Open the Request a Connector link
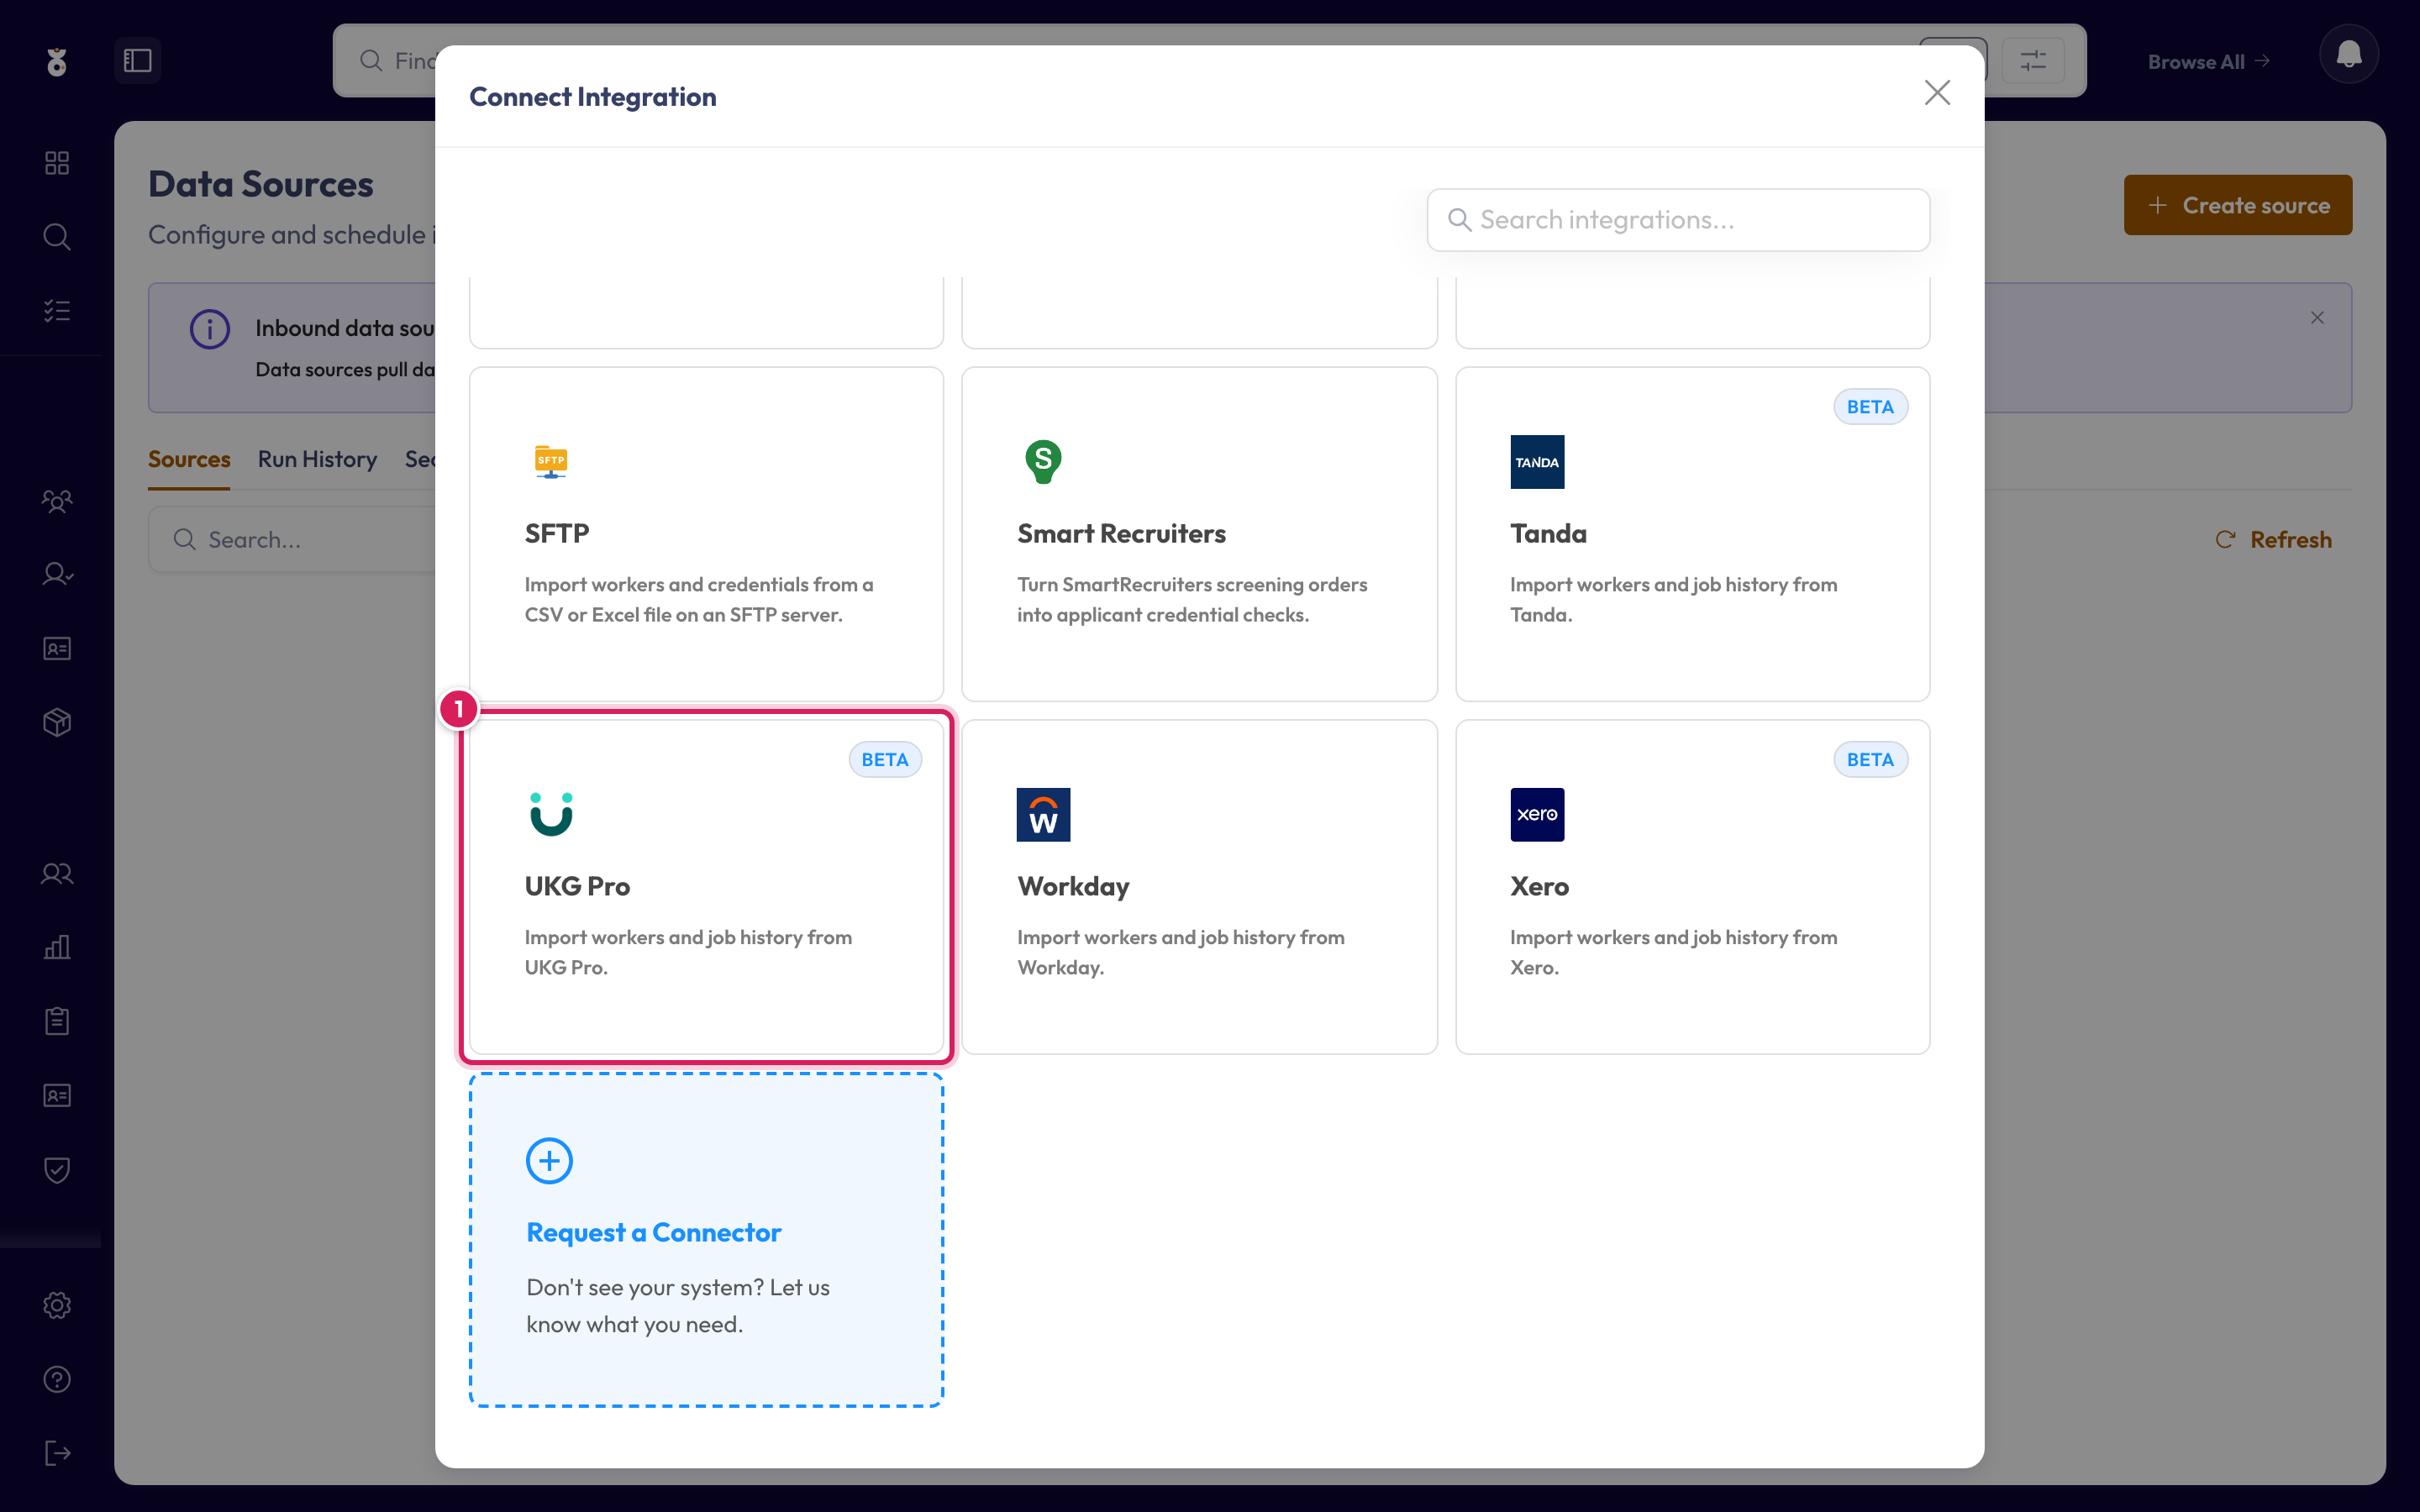2420x1512 pixels. pyautogui.click(x=654, y=1232)
